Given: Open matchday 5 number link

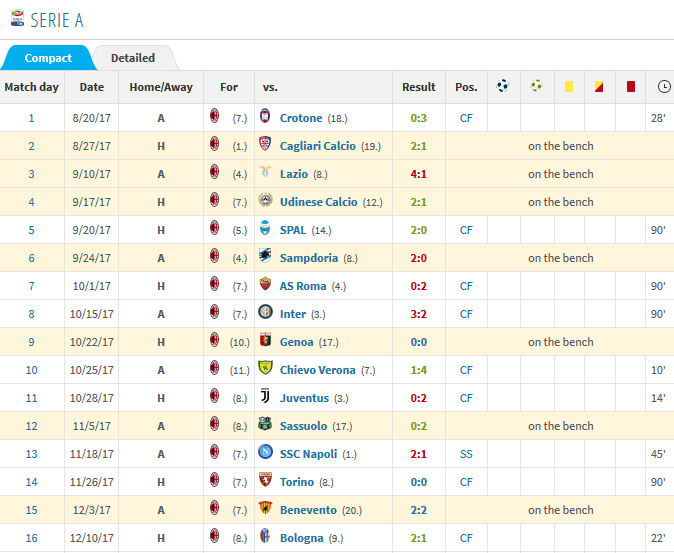Looking at the screenshot, I should click(x=31, y=230).
